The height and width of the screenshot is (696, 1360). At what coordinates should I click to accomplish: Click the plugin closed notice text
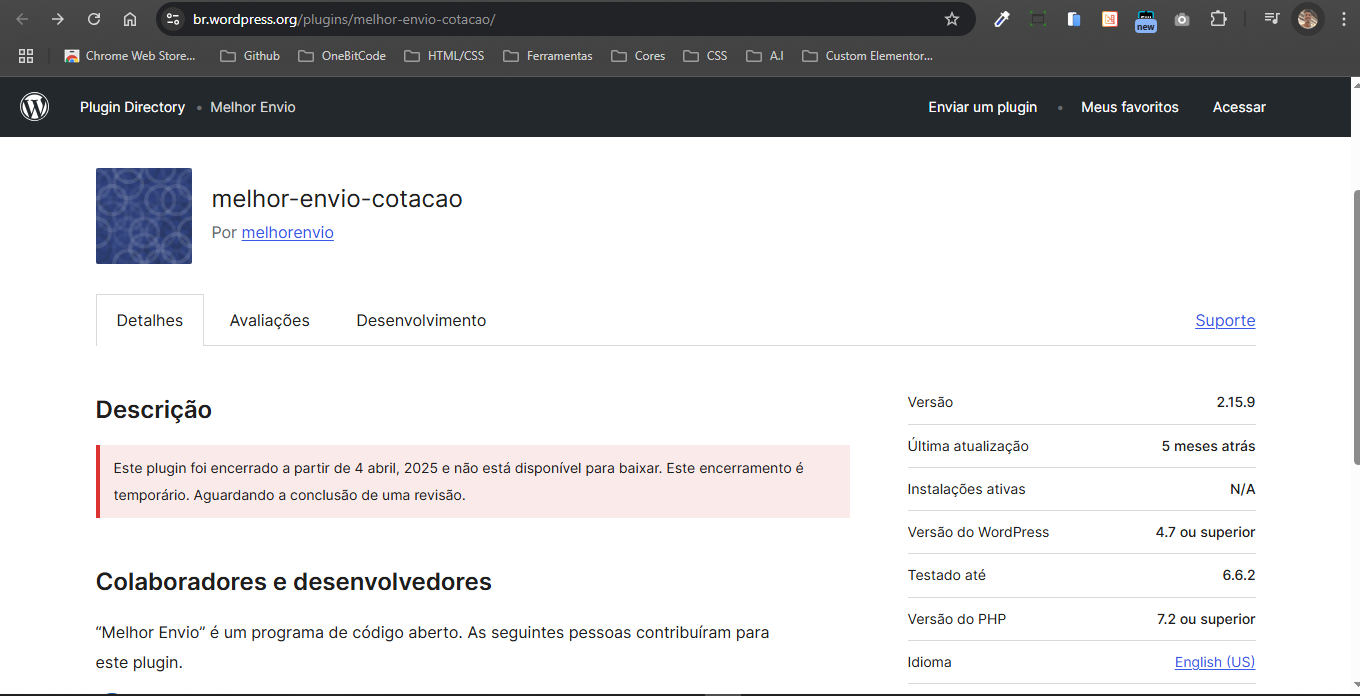coord(459,481)
